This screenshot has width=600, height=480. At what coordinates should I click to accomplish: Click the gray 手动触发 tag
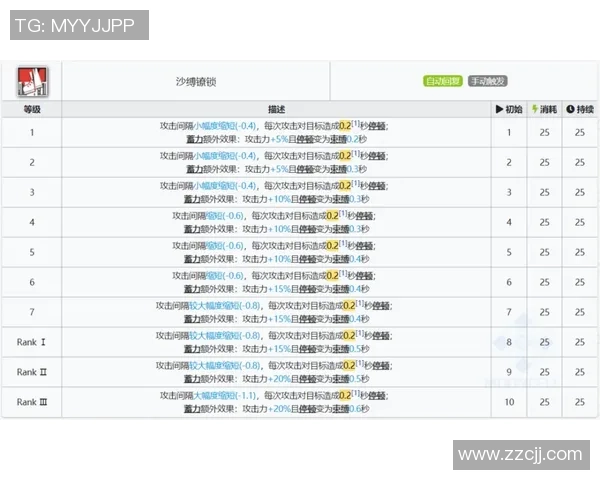(488, 81)
